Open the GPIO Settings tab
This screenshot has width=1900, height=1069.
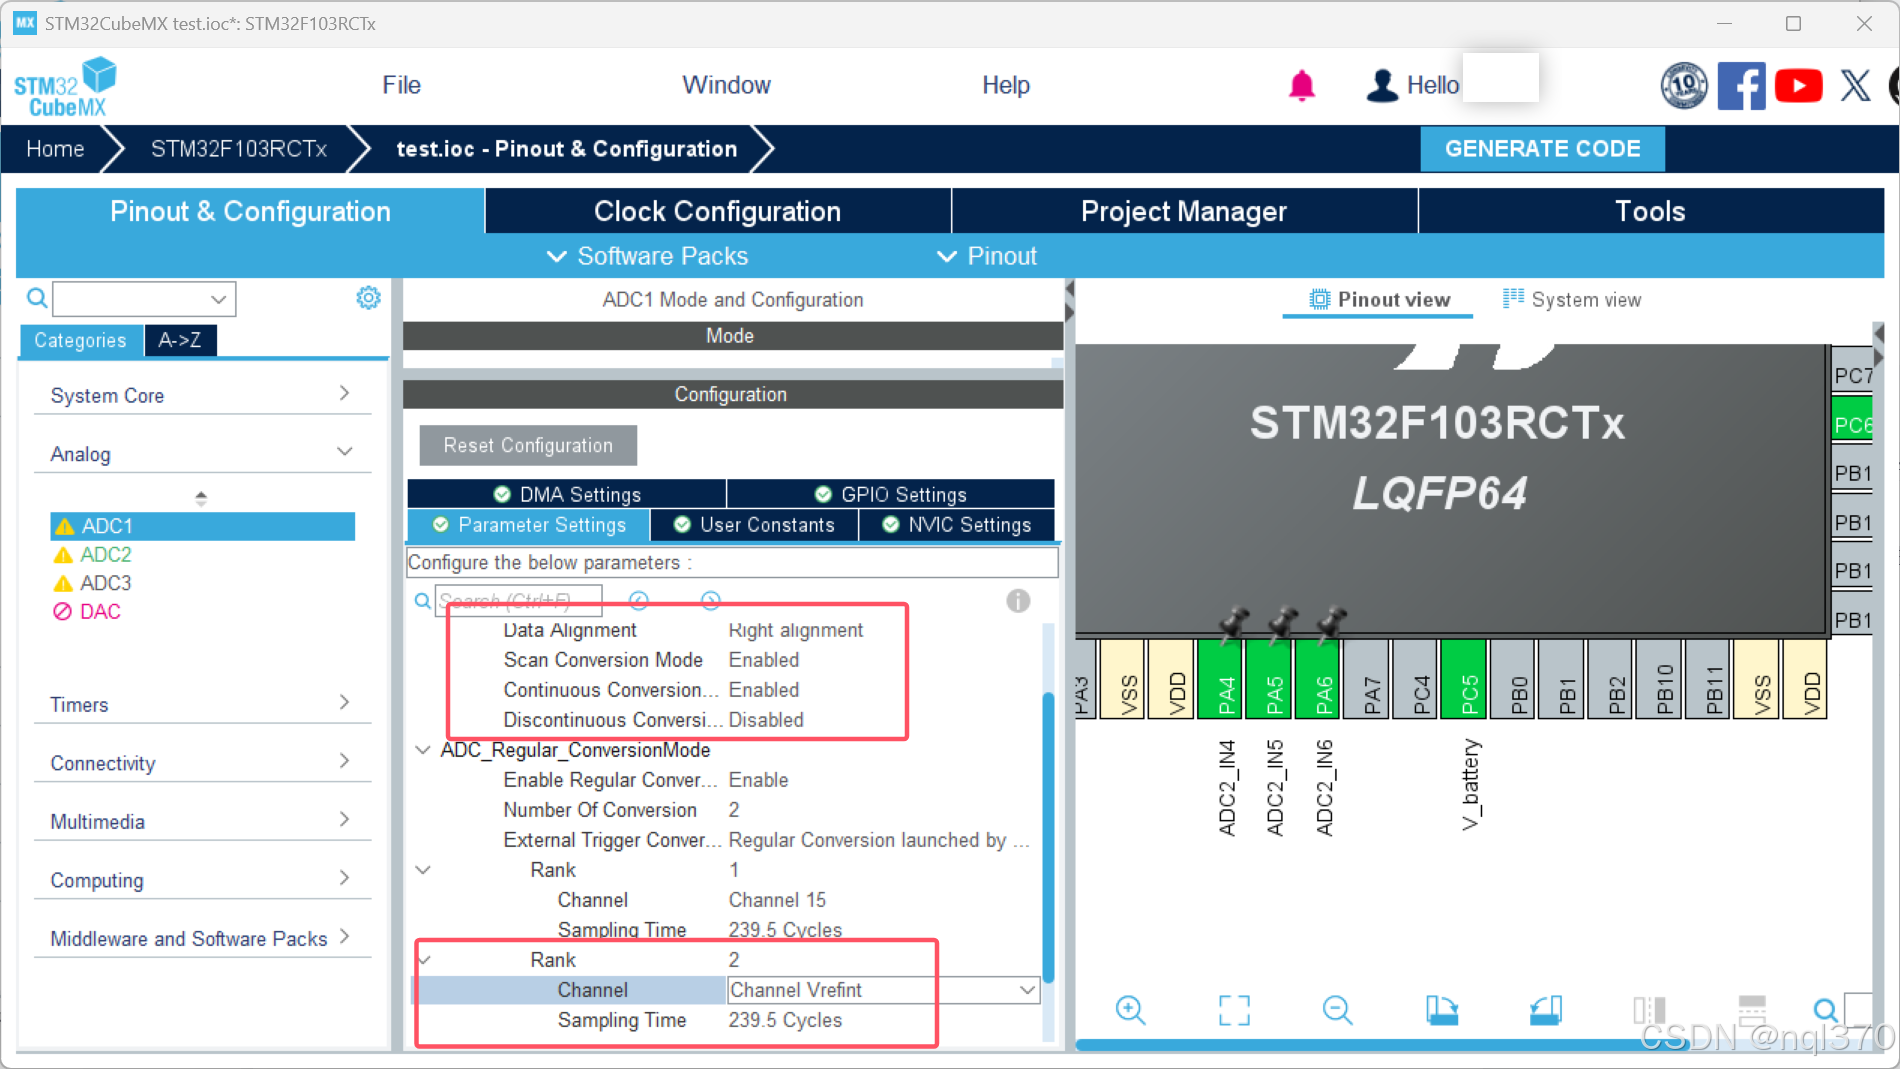(891, 494)
